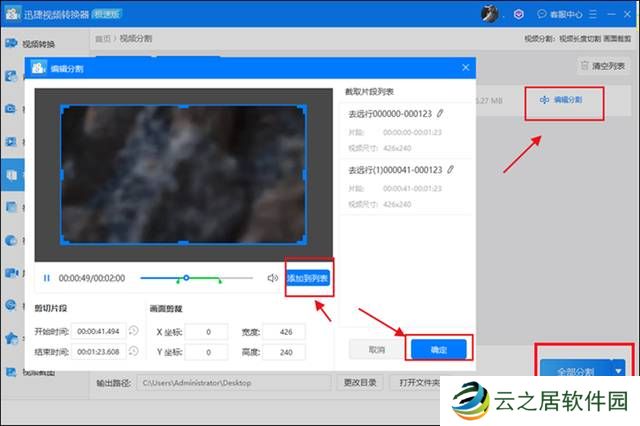Confirm with the 确定 button
The image size is (640, 426).
438,349
